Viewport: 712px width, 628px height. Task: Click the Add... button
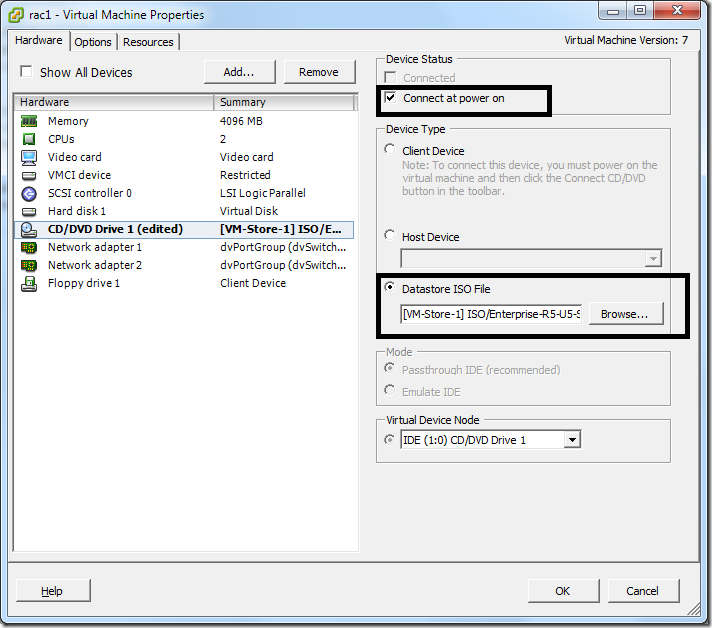click(239, 72)
